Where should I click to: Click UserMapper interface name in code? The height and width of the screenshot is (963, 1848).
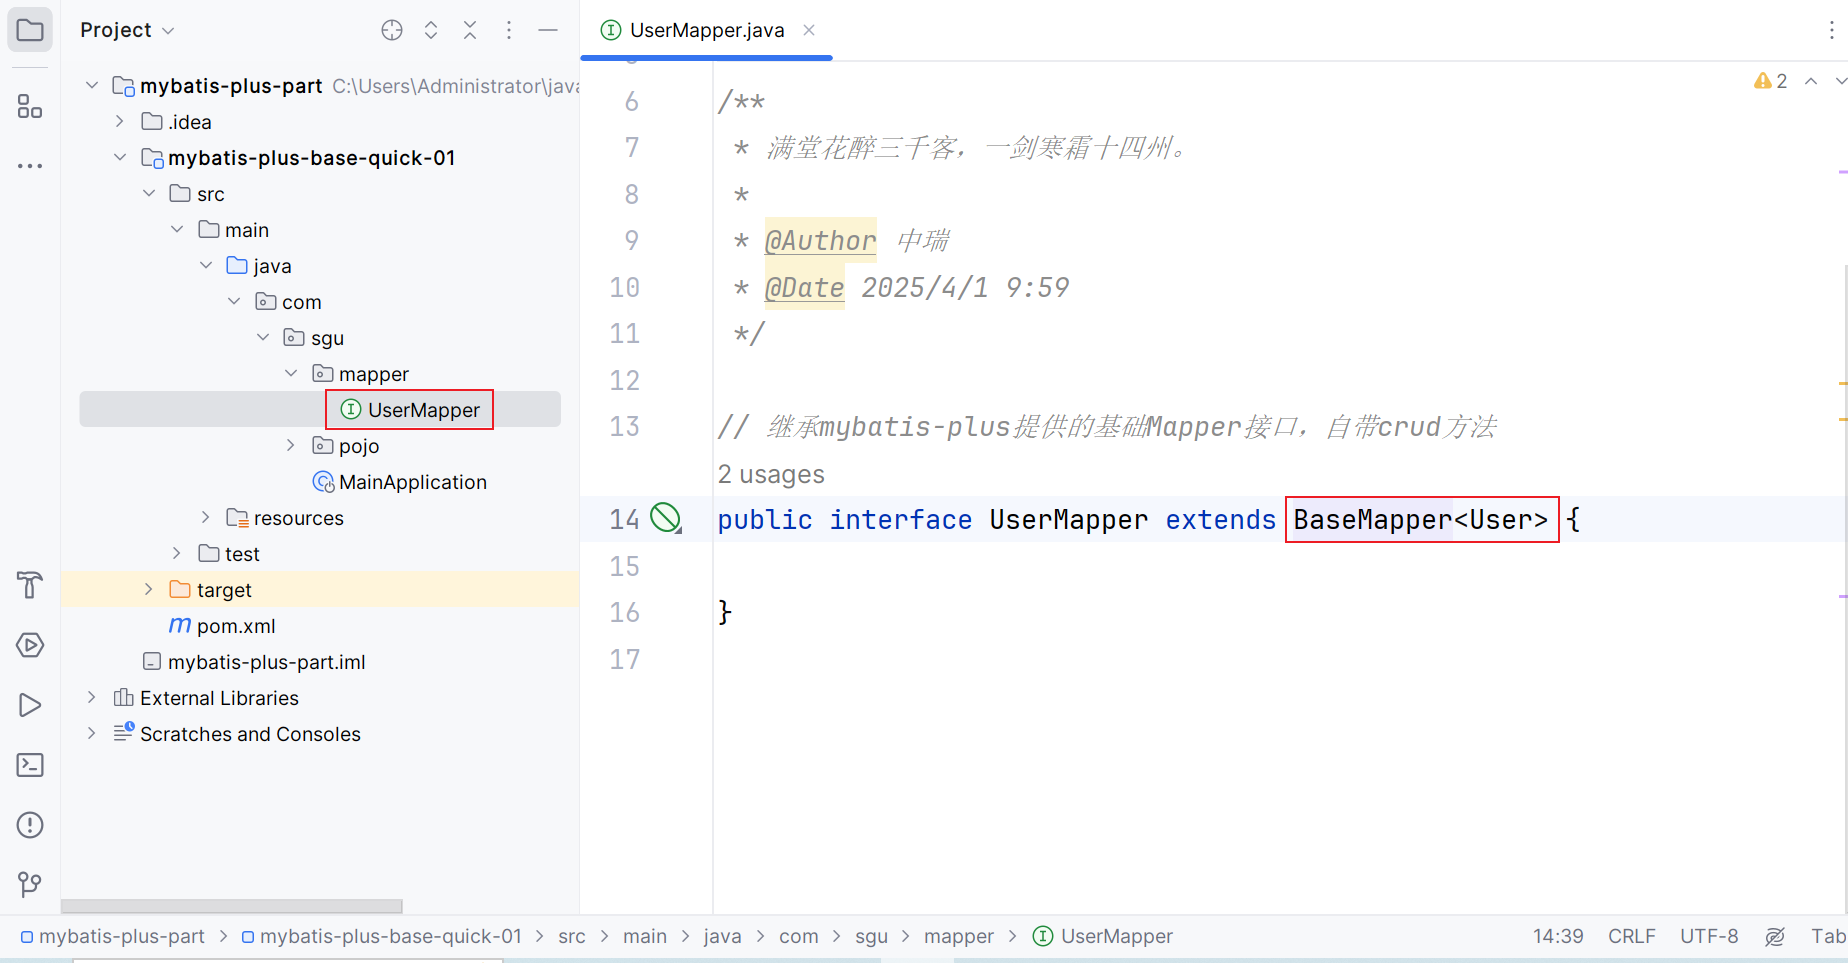tap(1068, 520)
